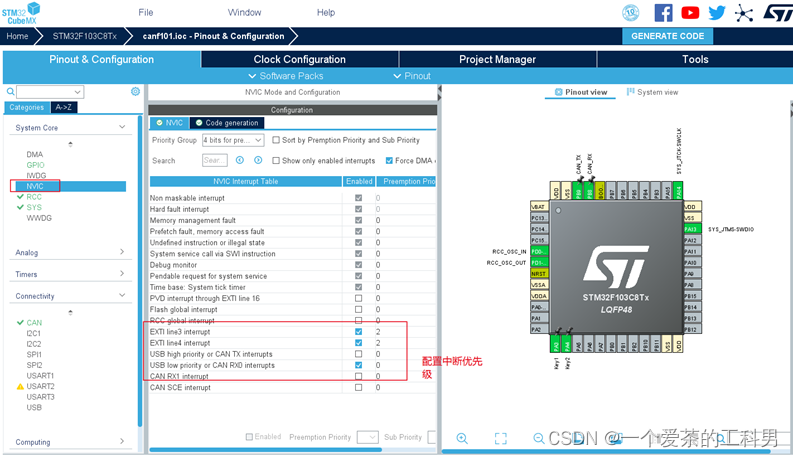Viewport: 793px width, 457px height.
Task: Click the VBAT pin on the chip
Action: click(x=539, y=207)
